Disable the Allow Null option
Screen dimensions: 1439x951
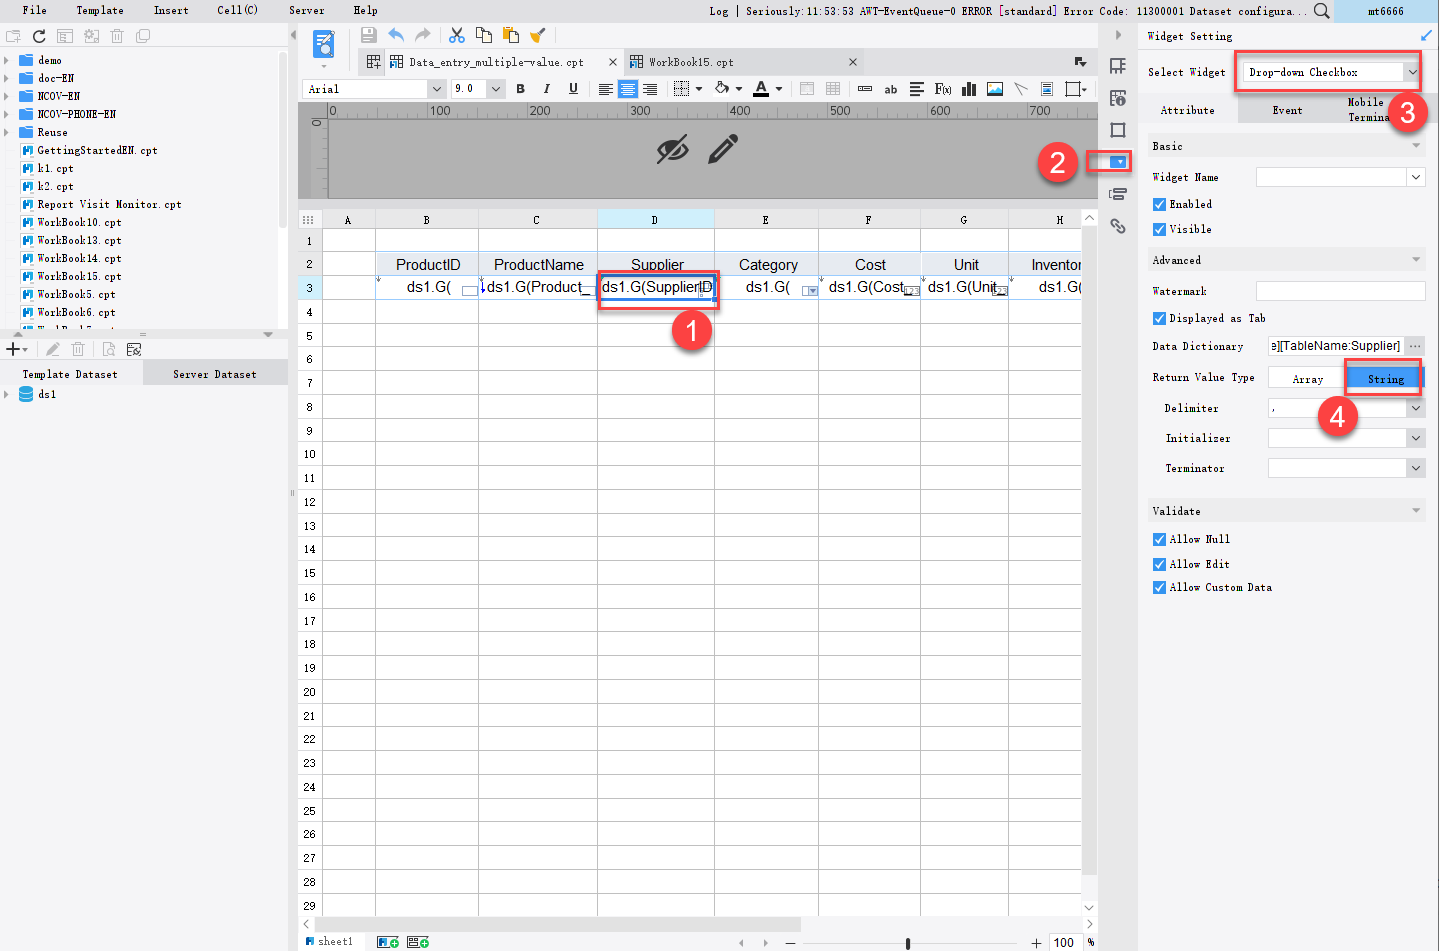point(1159,539)
